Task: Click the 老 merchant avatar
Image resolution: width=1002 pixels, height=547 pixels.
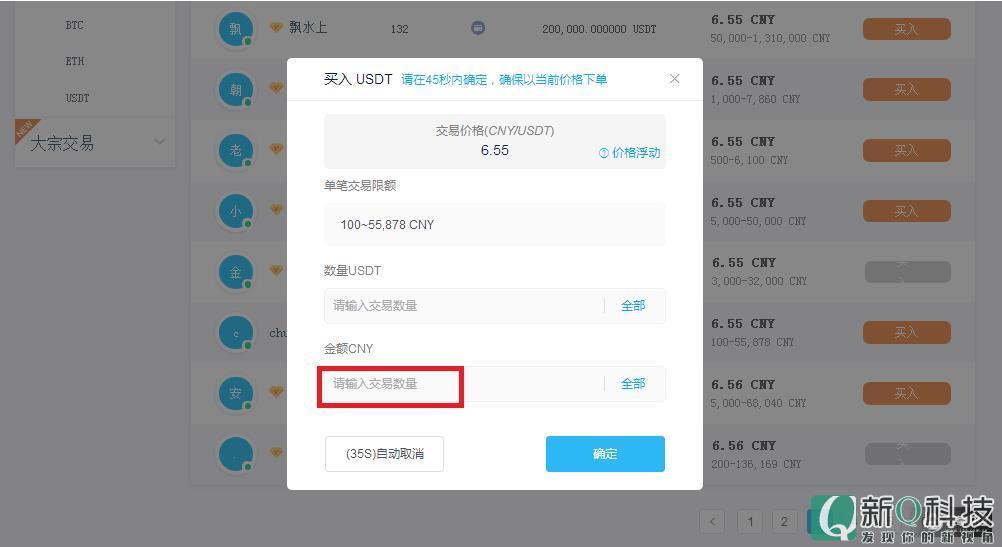Action: click(236, 150)
